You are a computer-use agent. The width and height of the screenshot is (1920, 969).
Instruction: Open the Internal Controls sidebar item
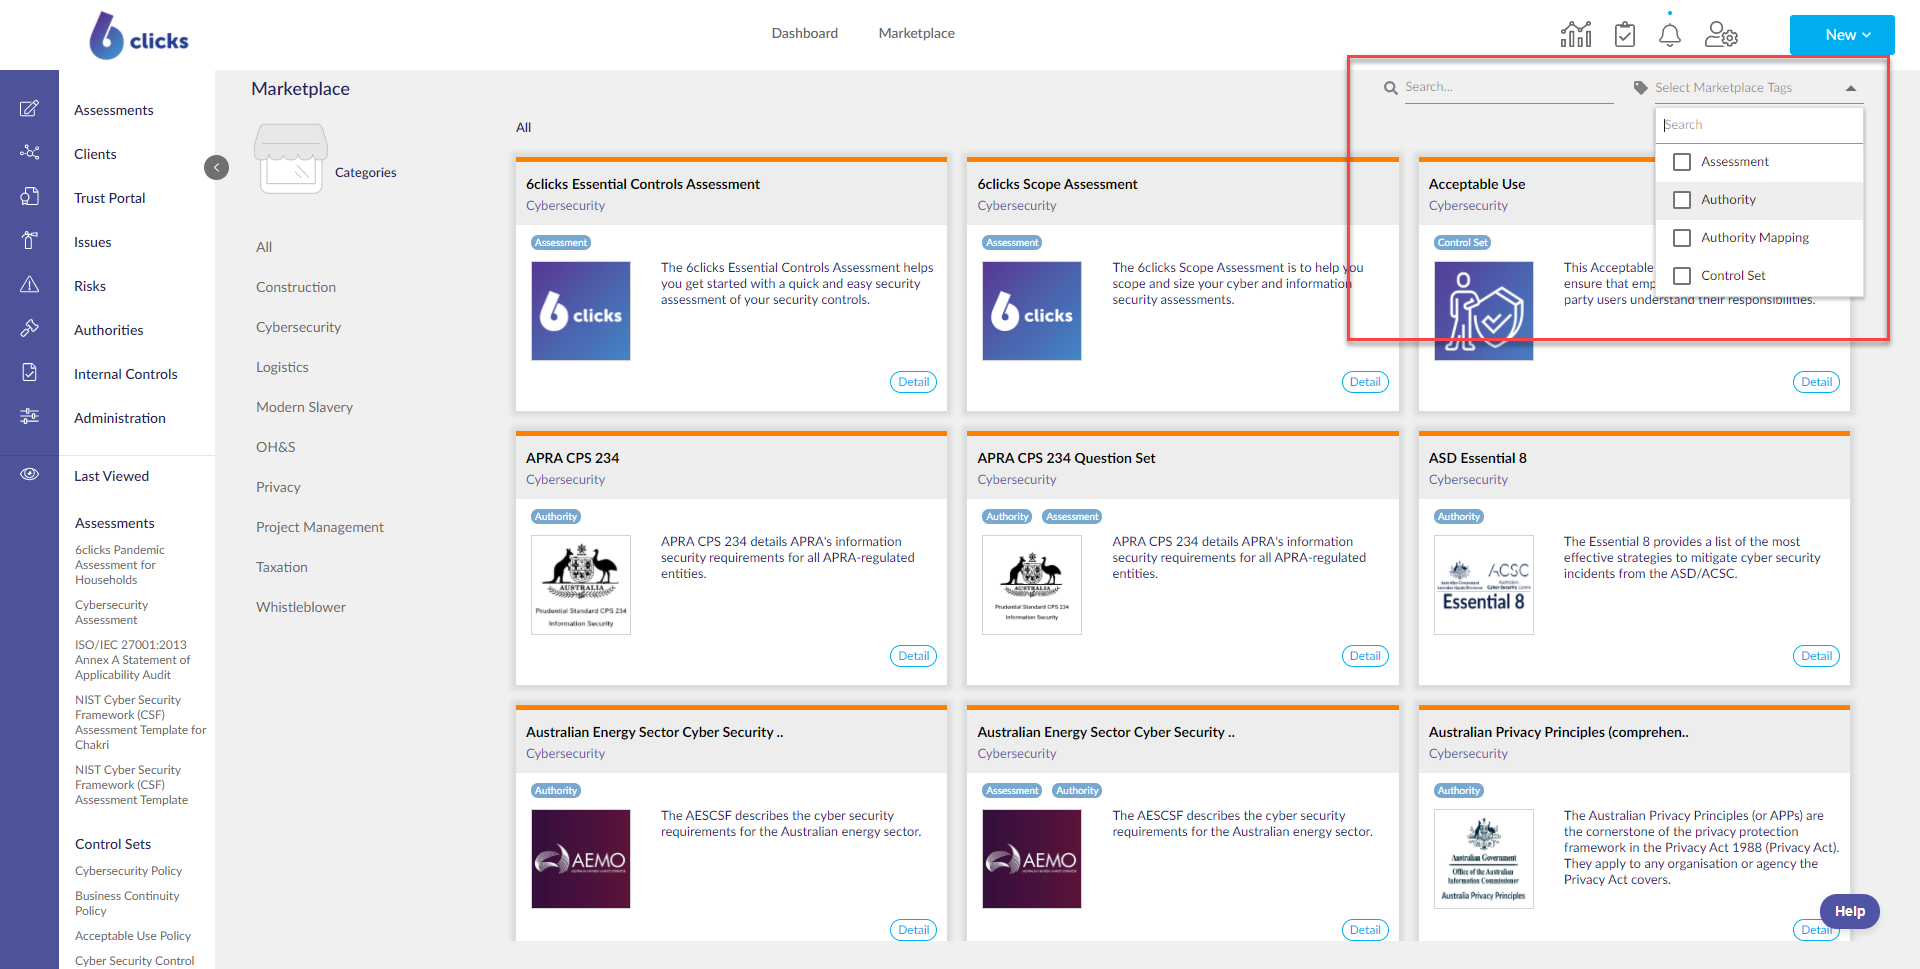(x=126, y=374)
